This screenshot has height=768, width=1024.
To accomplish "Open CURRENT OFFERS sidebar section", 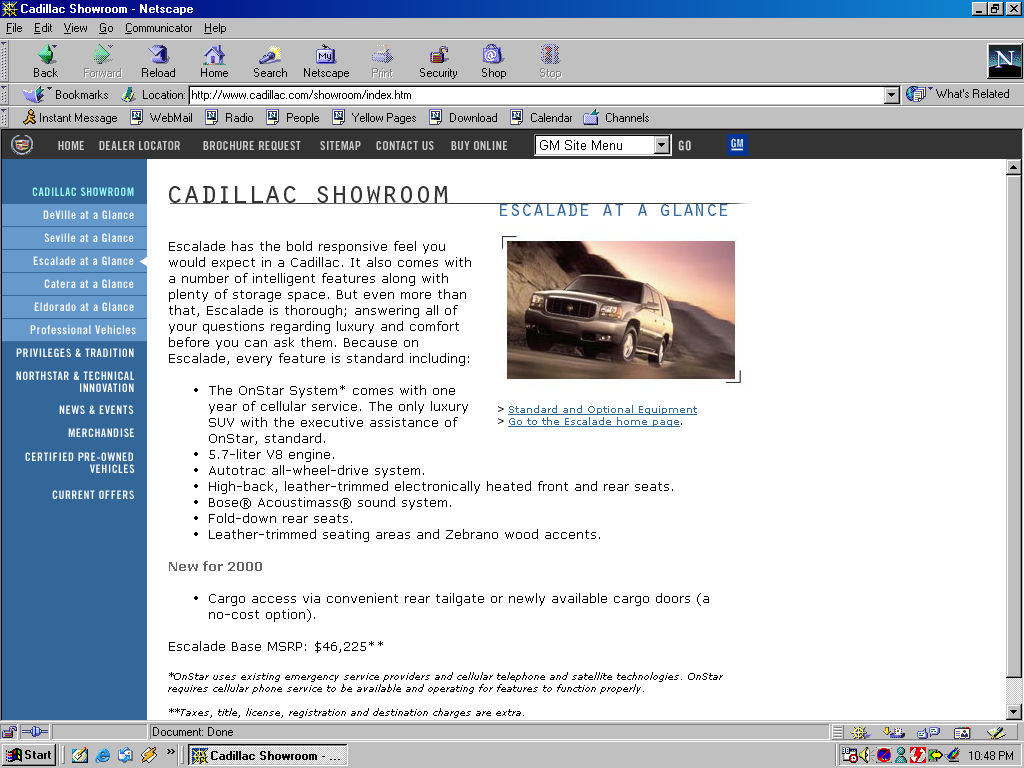I will [93, 495].
